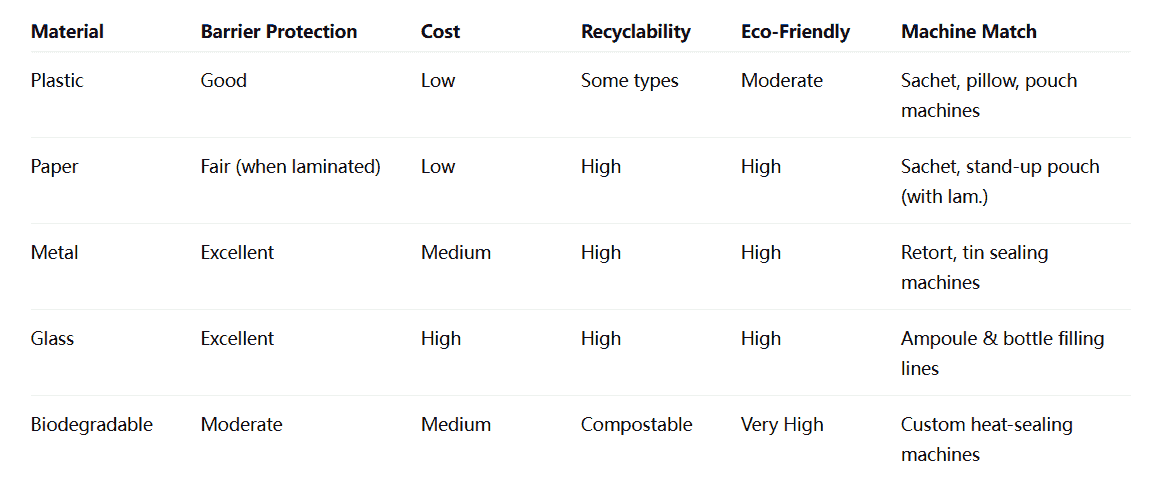Click the 'Compostable' cell
This screenshot has height=494, width=1154.
[637, 425]
